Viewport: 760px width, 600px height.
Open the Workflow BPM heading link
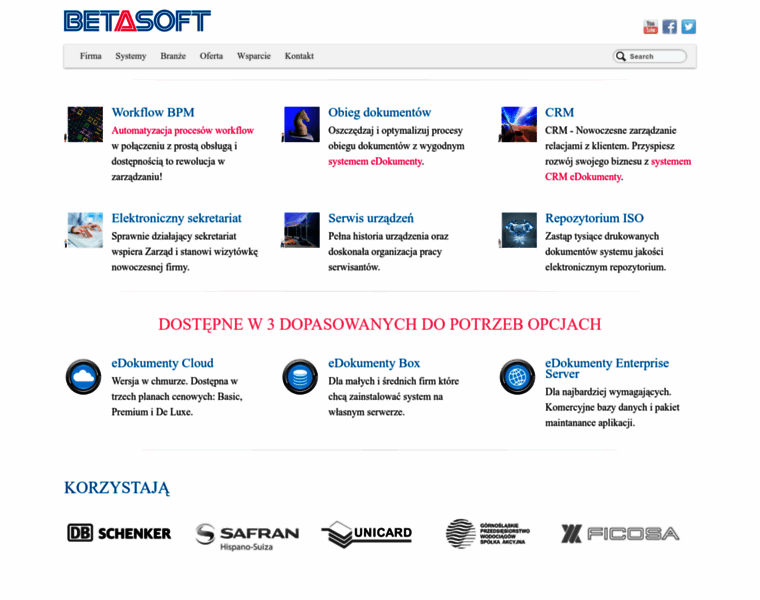[x=153, y=112]
